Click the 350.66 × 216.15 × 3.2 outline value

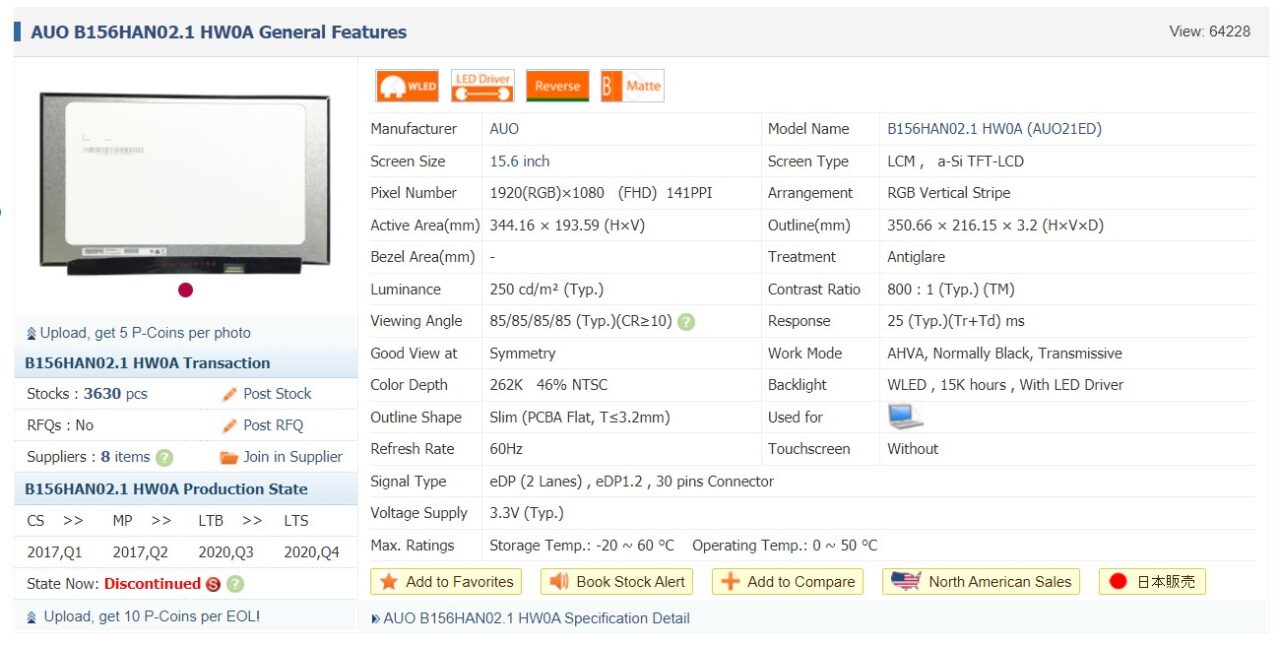click(995, 225)
